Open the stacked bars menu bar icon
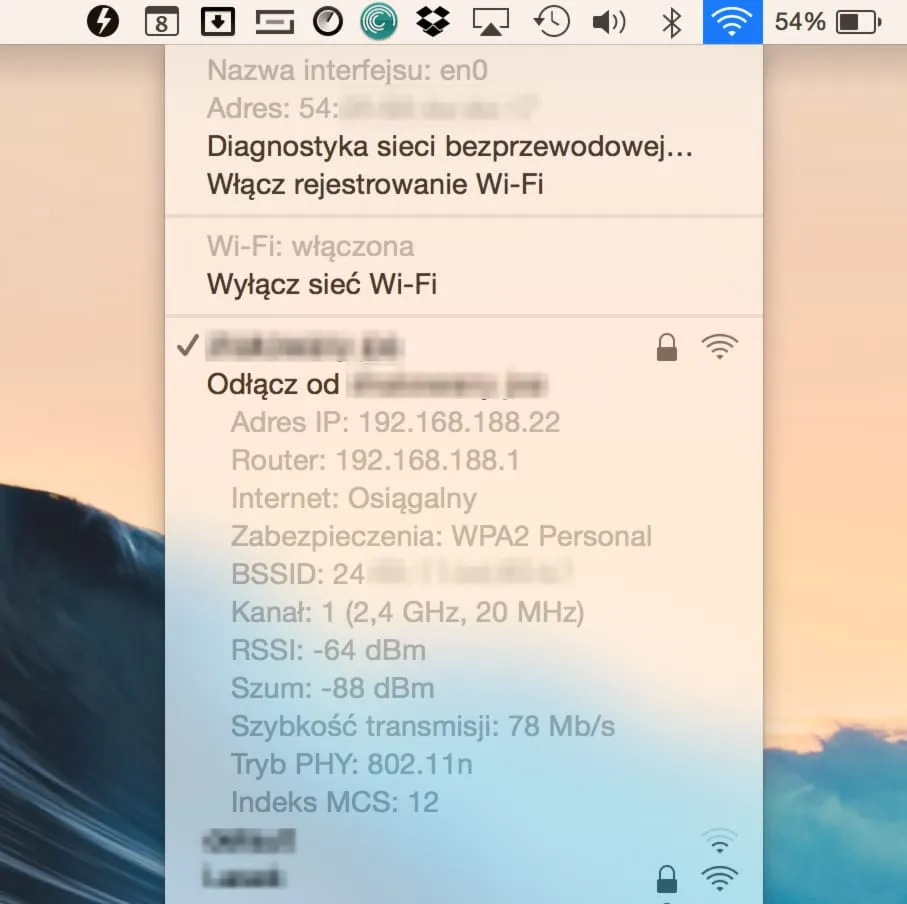Viewport: 907px width, 904px height. pyautogui.click(x=274, y=23)
